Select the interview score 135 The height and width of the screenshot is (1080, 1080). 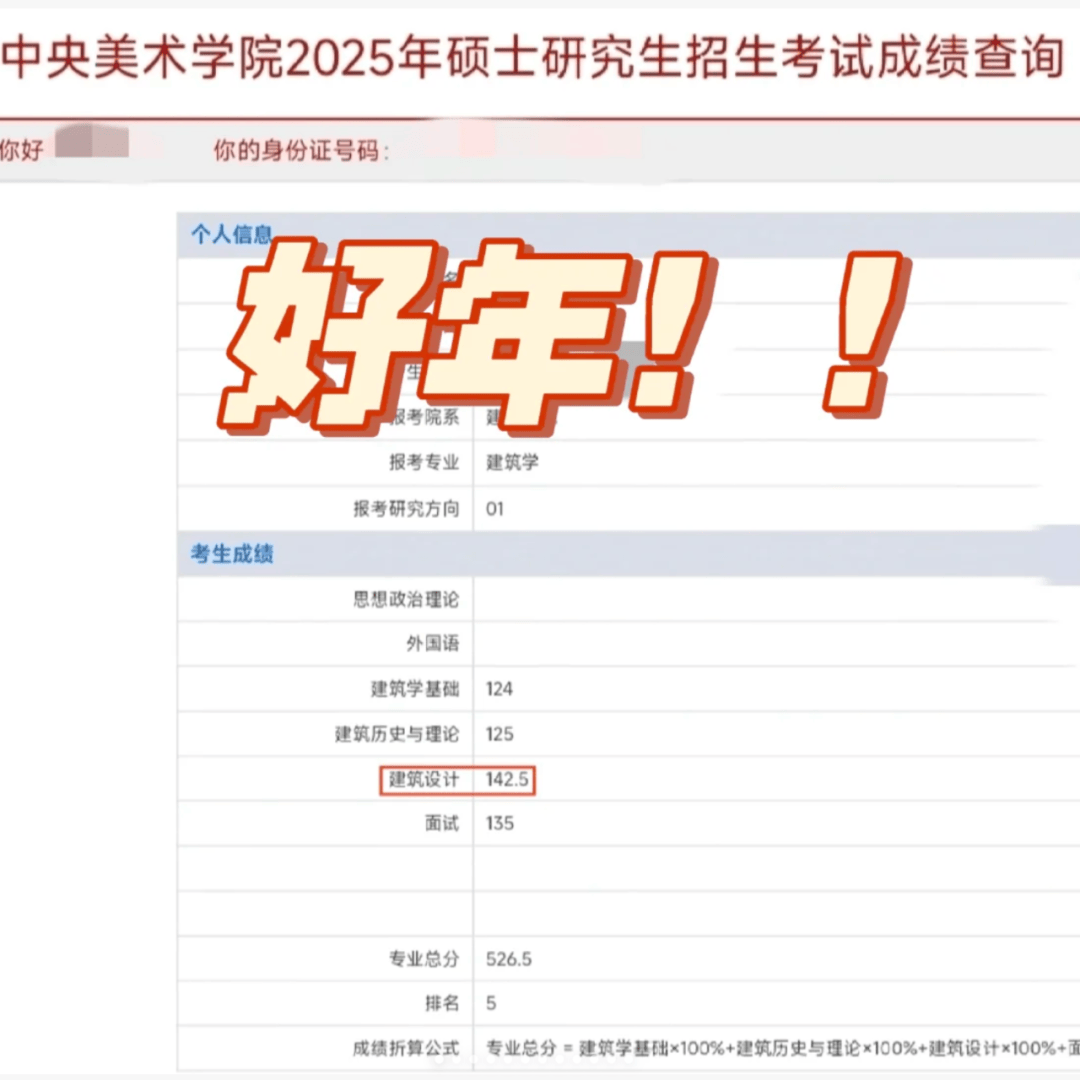(499, 824)
